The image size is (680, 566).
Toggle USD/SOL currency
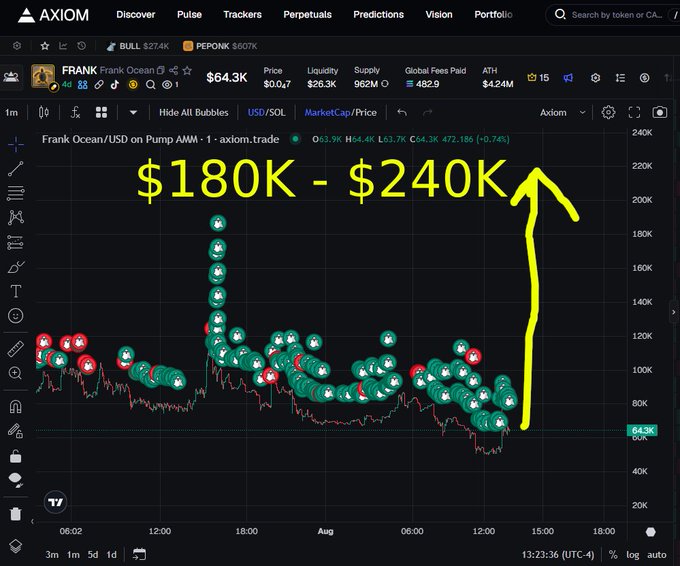pos(266,113)
